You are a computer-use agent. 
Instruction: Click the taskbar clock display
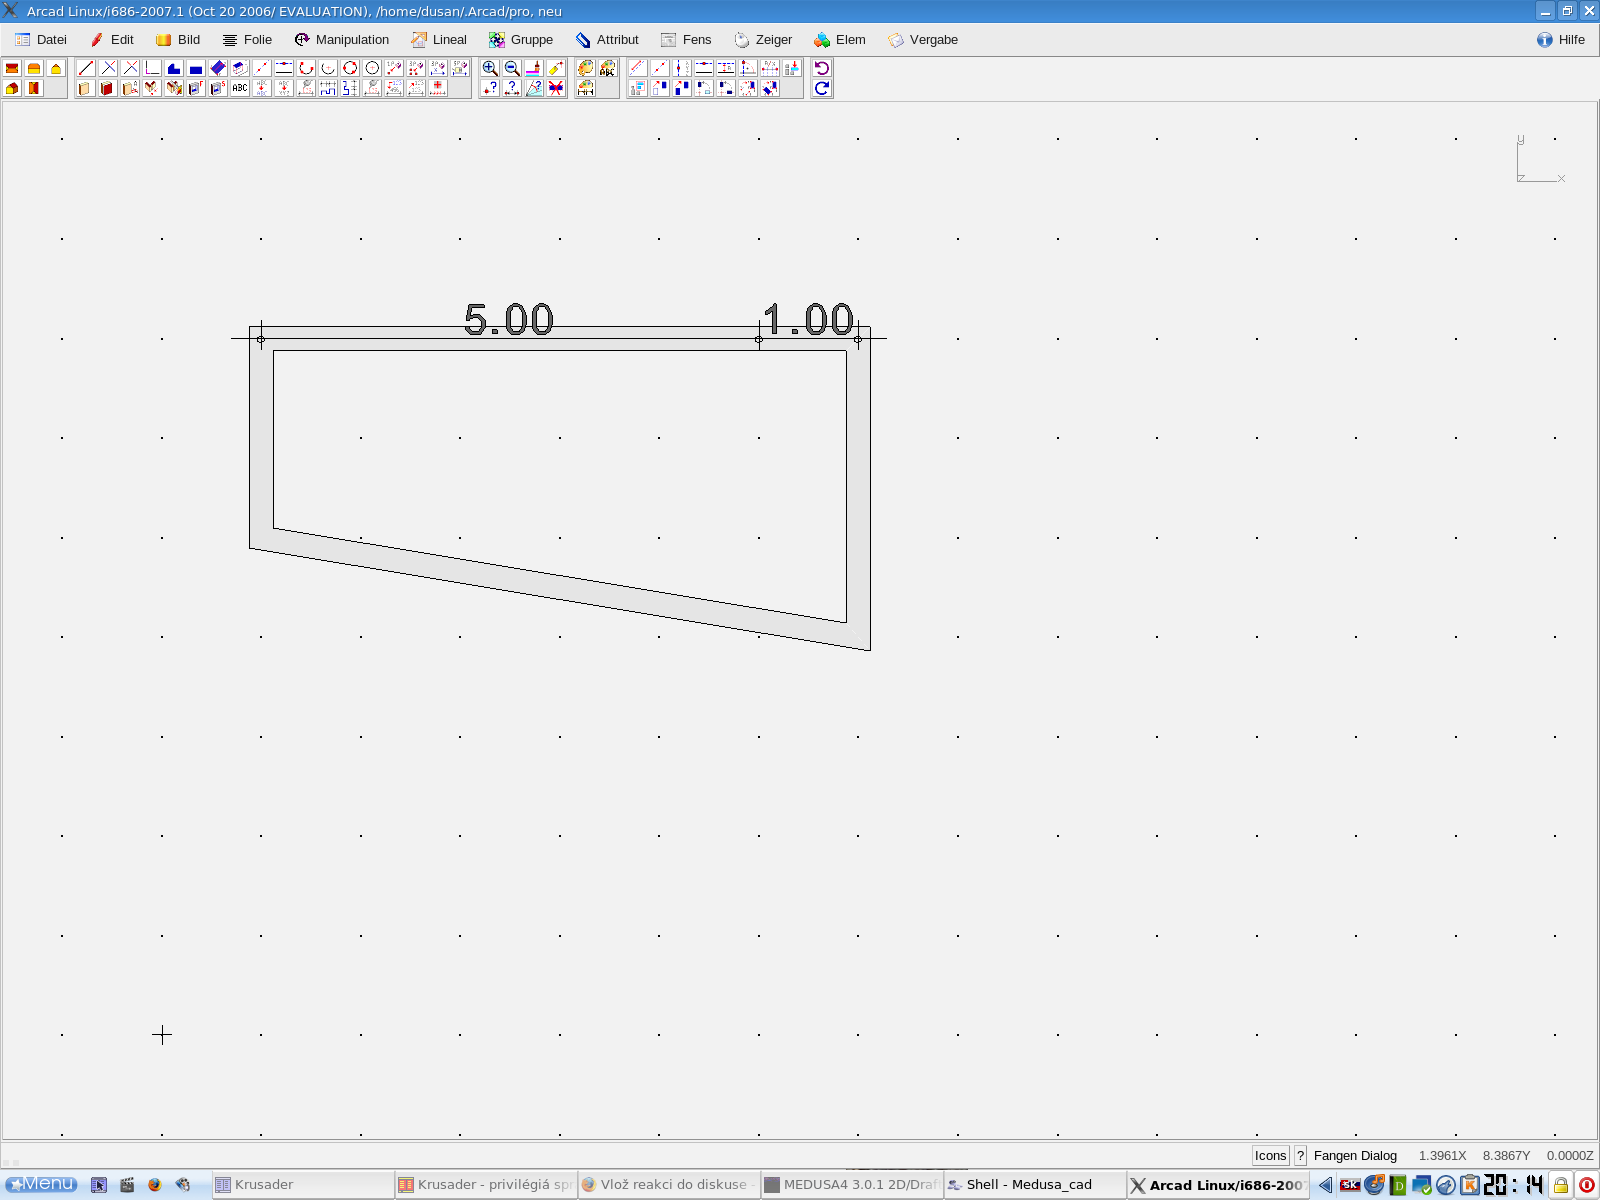pos(1514,1185)
